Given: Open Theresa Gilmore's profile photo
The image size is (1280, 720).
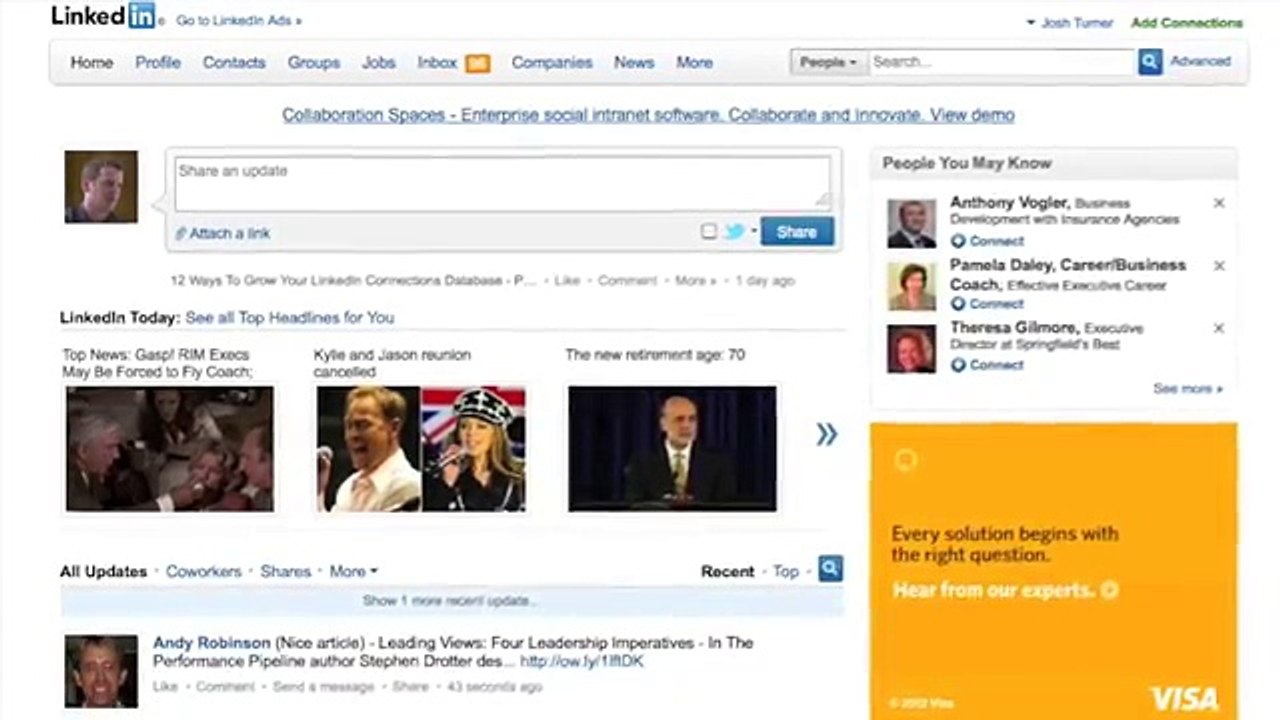Looking at the screenshot, I should click(911, 348).
